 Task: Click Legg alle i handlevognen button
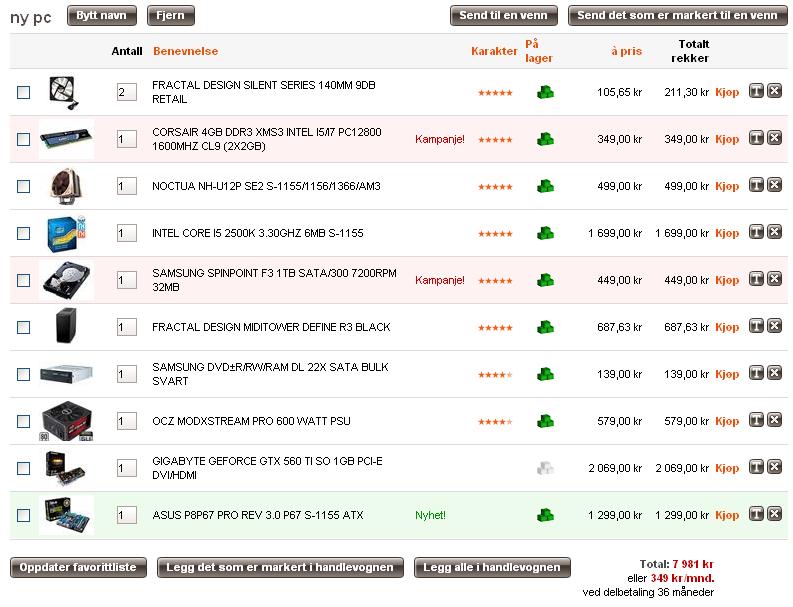point(492,568)
